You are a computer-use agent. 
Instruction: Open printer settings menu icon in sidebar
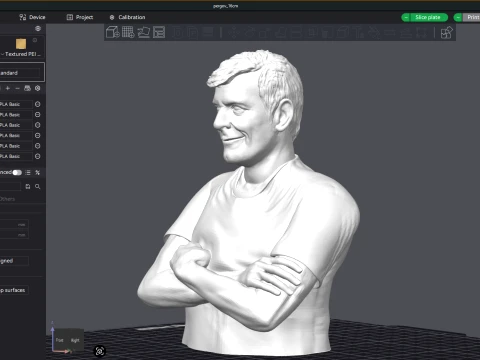38,29
